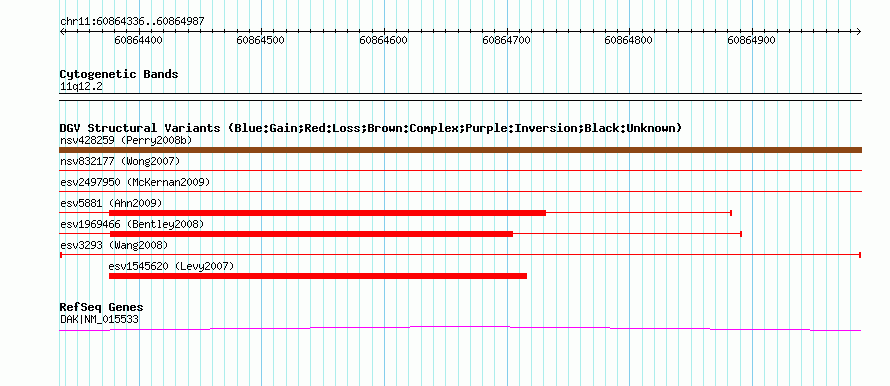Click ruler position label 60864900

click(x=752, y=40)
